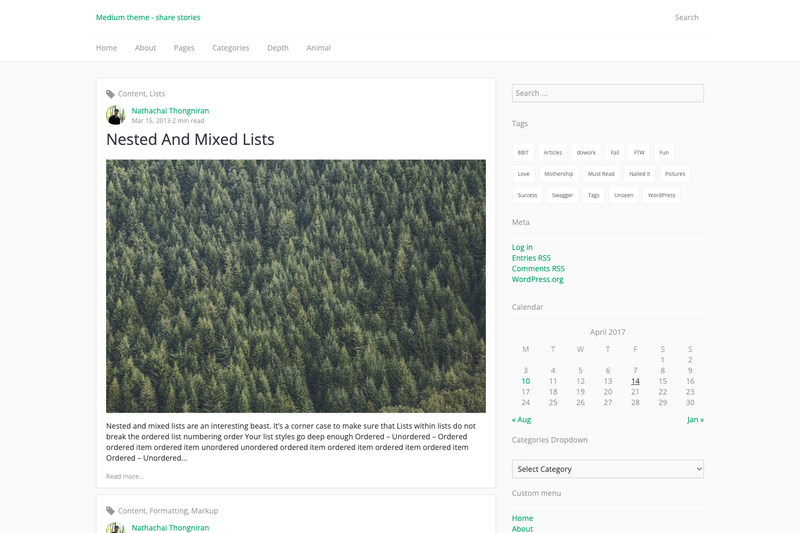The height and width of the screenshot is (533, 800).
Task: Click the April 2017 calendar caption
Action: tap(608, 332)
